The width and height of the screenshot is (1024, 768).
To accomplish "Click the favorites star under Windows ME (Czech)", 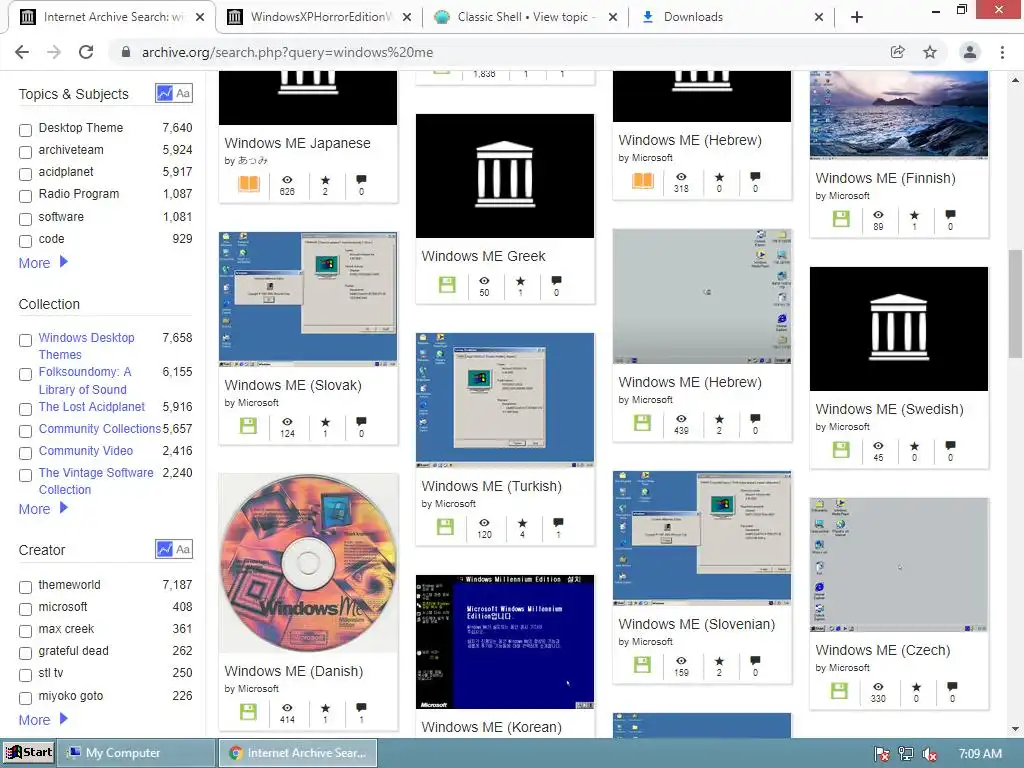I will tap(916, 687).
